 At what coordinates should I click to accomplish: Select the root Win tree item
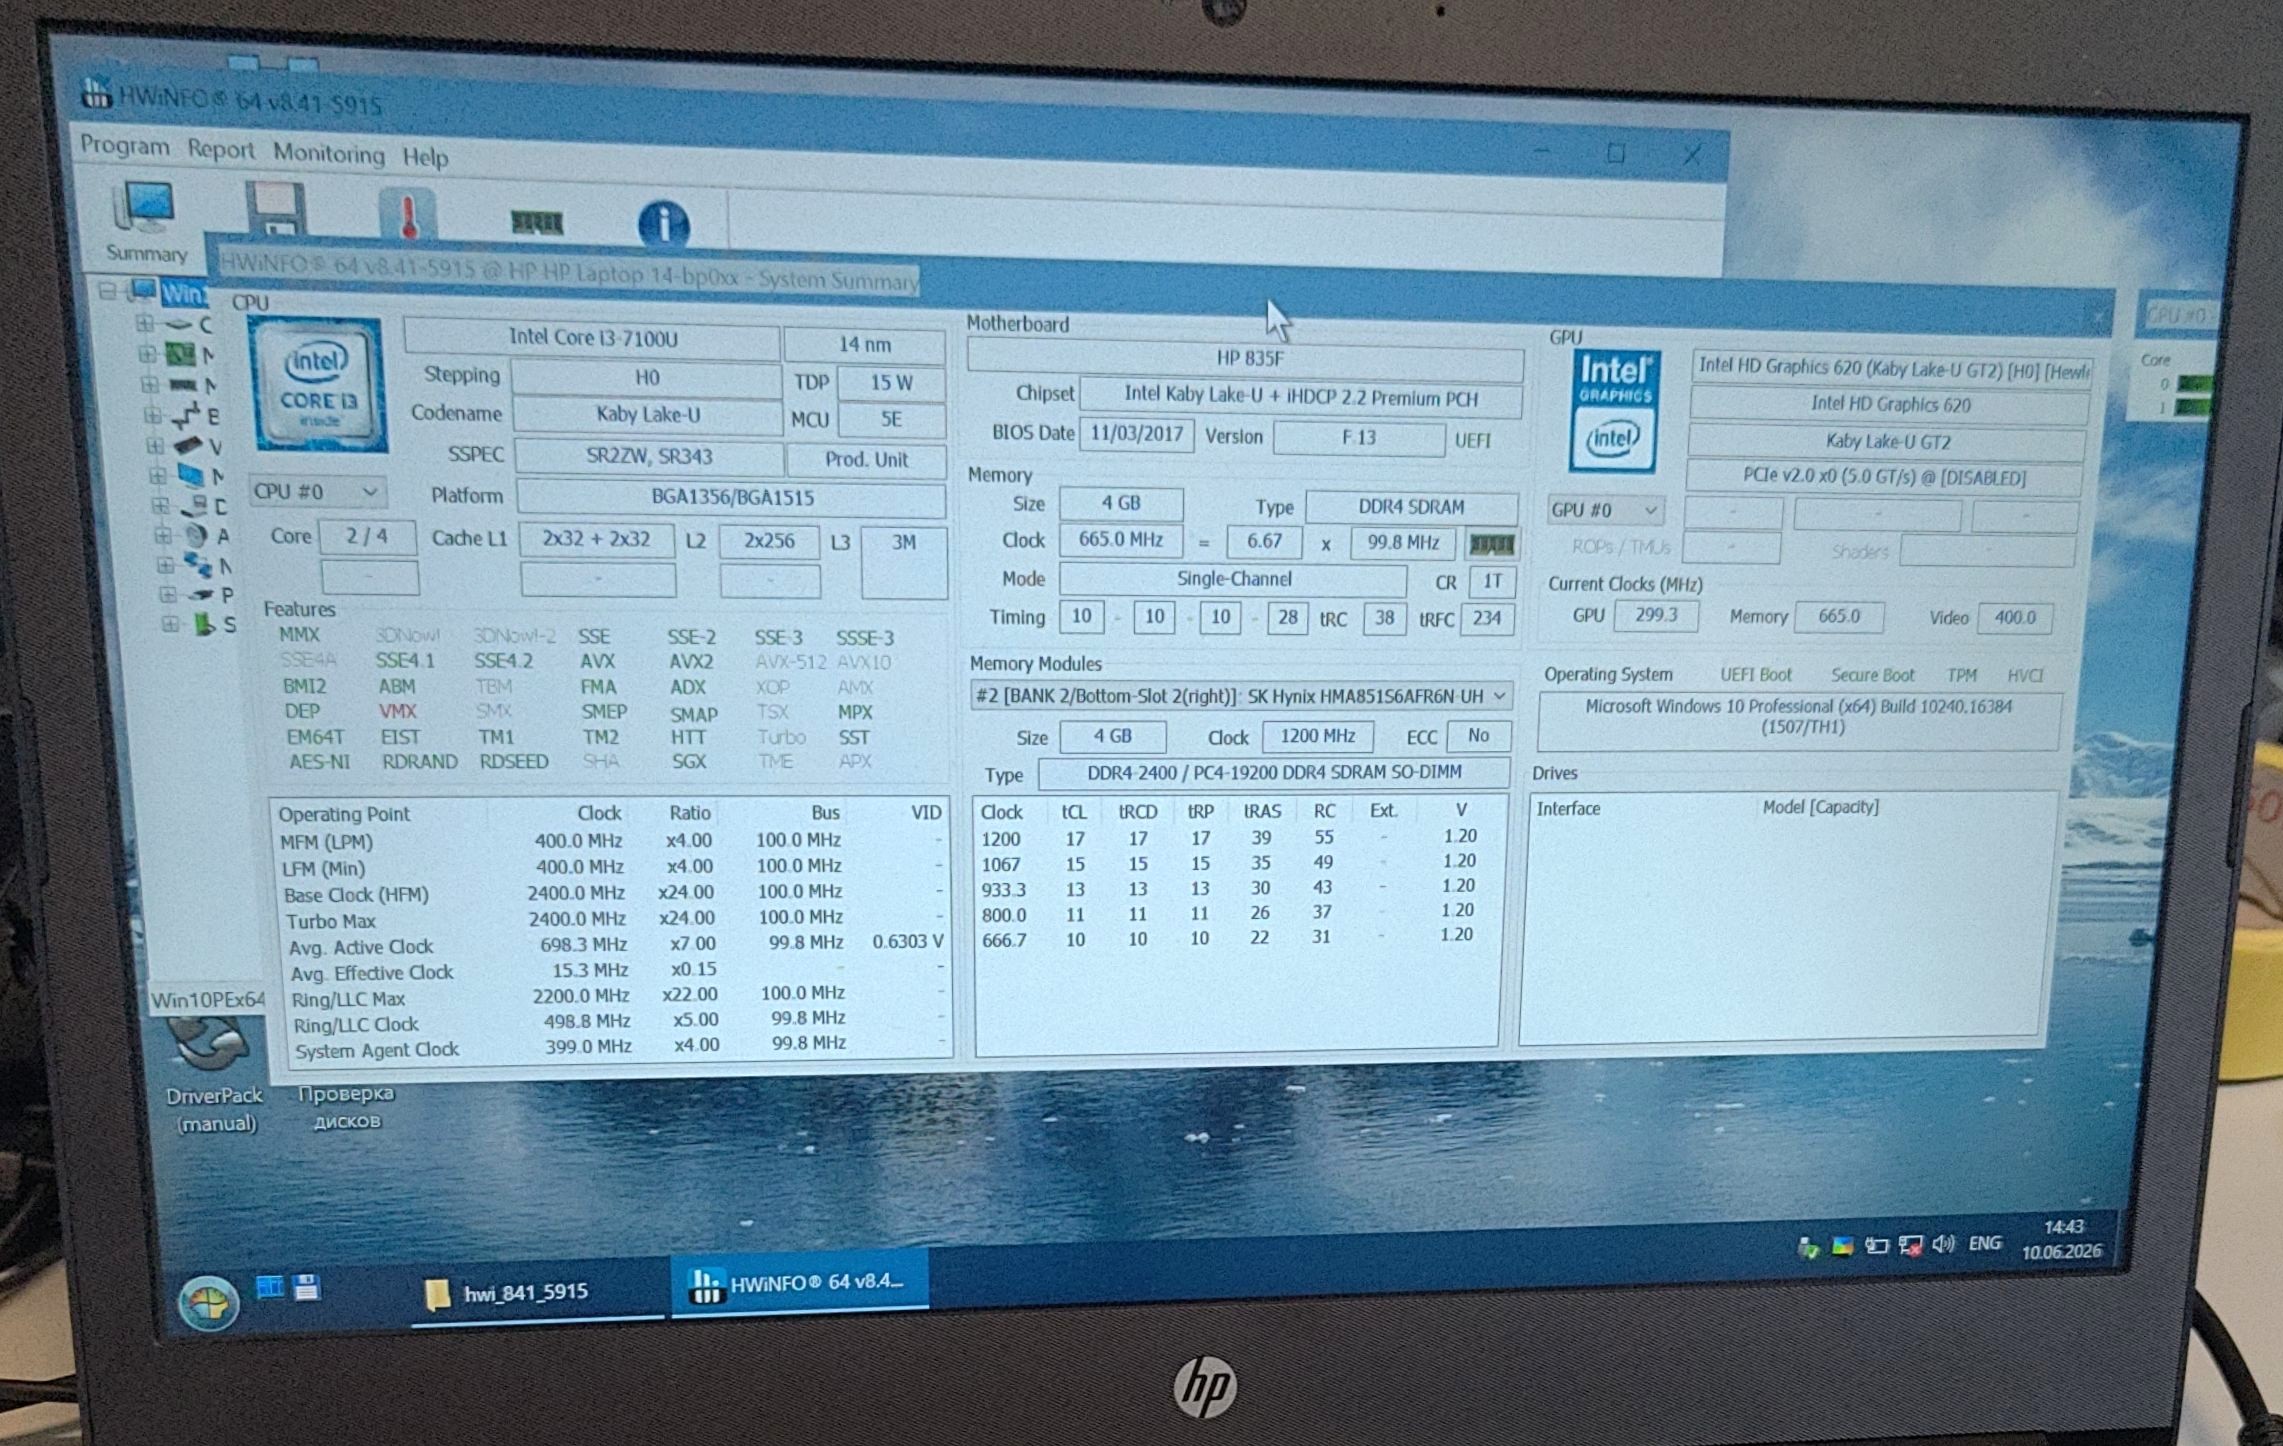(184, 293)
